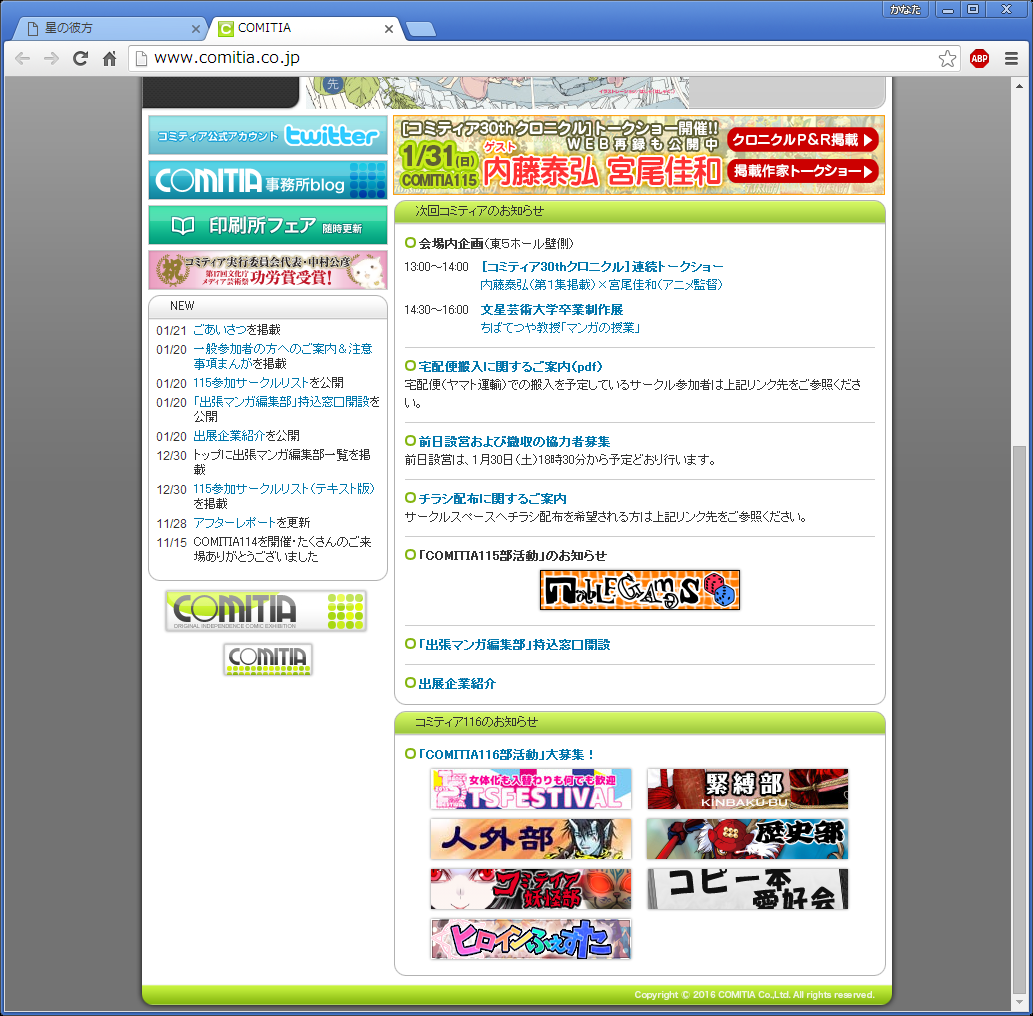Click the NEW section header
Viewport: 1033px width, 1016px height.
267,307
